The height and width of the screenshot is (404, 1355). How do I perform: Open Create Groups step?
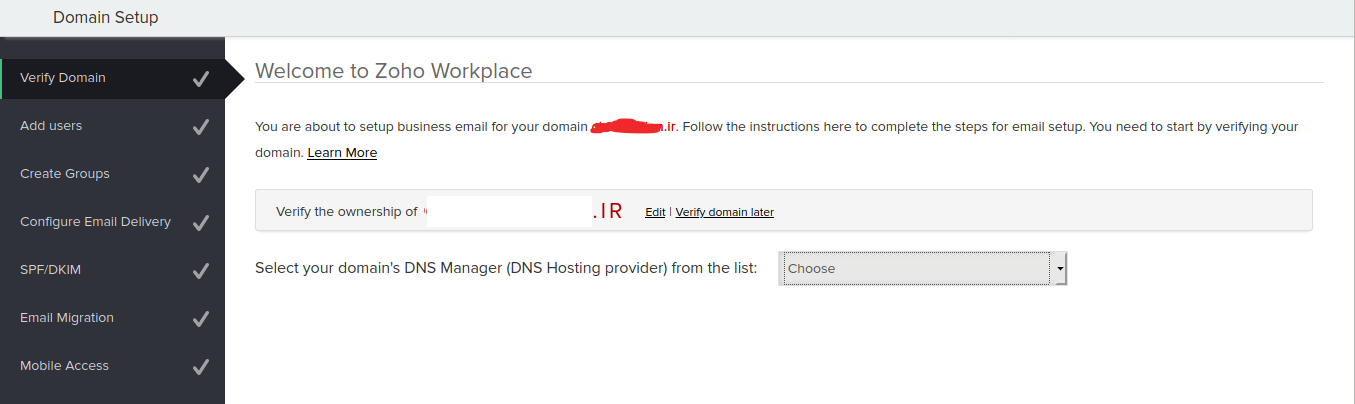pyautogui.click(x=65, y=174)
